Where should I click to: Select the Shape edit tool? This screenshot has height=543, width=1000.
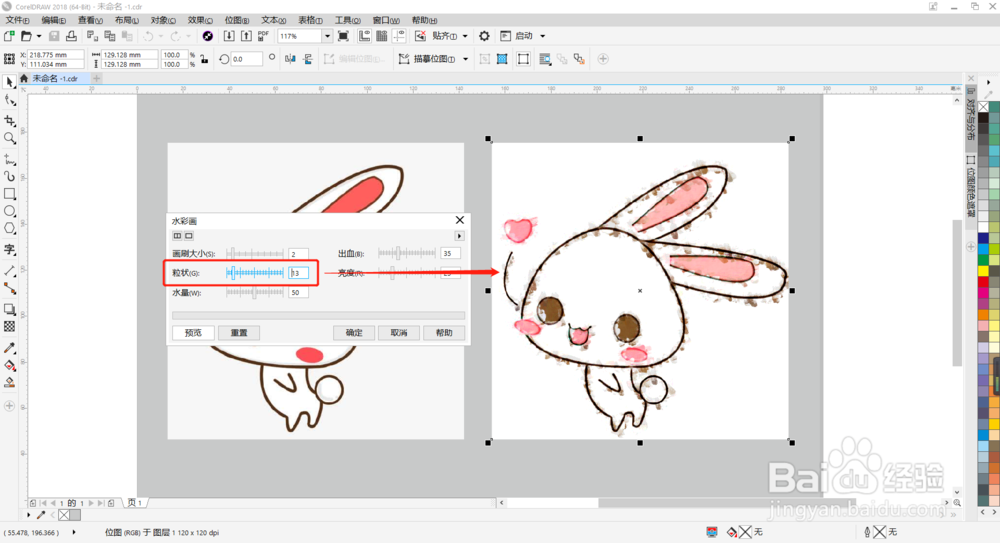10,101
